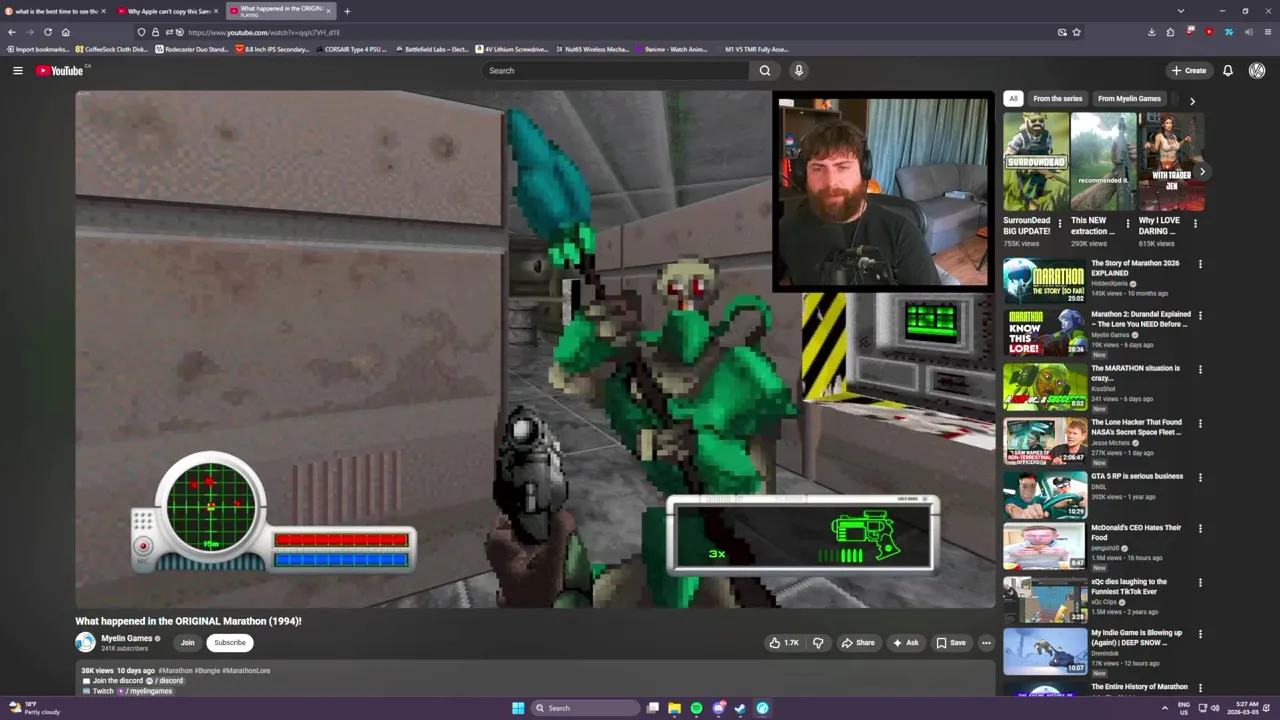Open Steam from the taskbar

(740, 708)
